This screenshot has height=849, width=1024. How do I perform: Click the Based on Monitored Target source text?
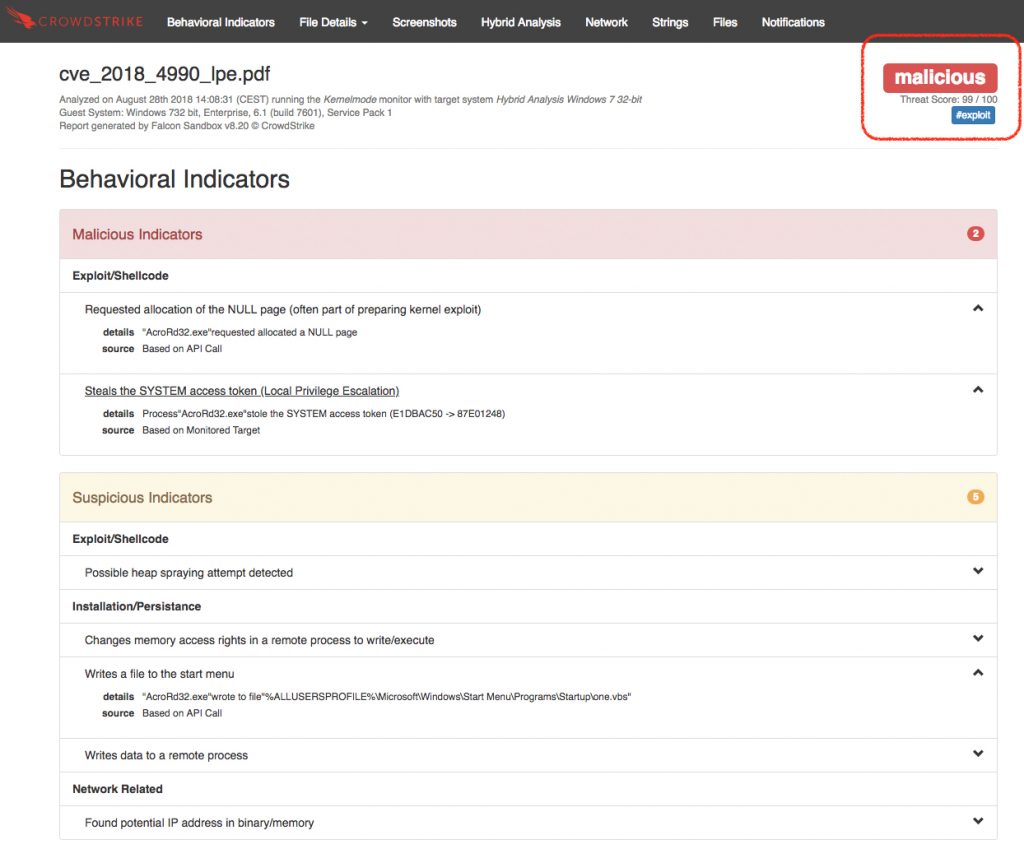[201, 430]
